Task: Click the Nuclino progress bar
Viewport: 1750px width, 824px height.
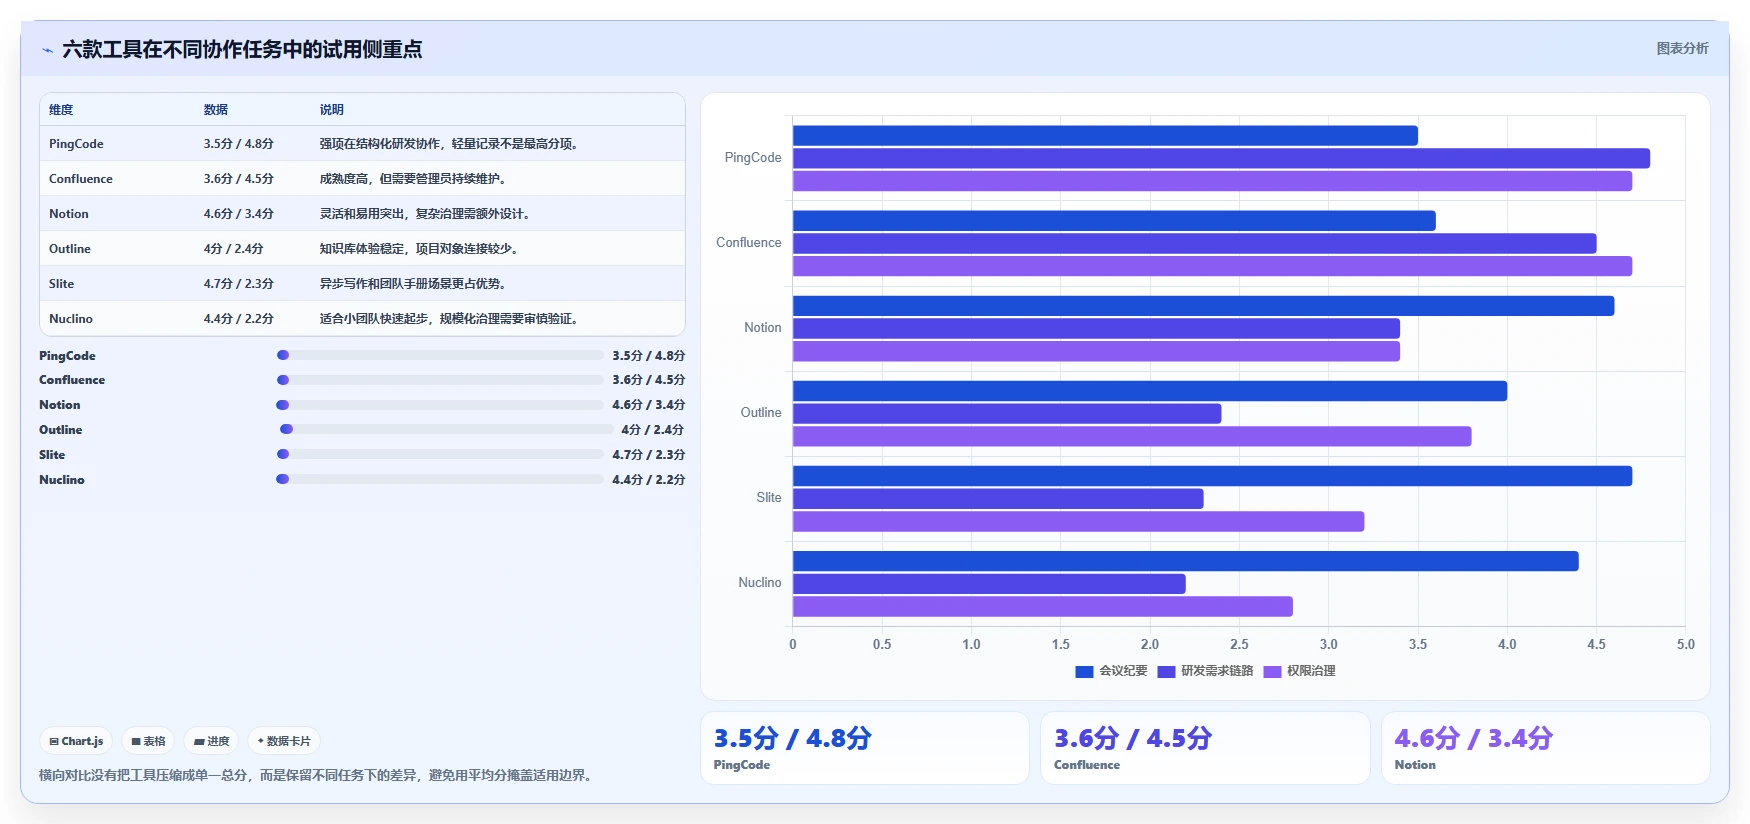Action: 440,479
